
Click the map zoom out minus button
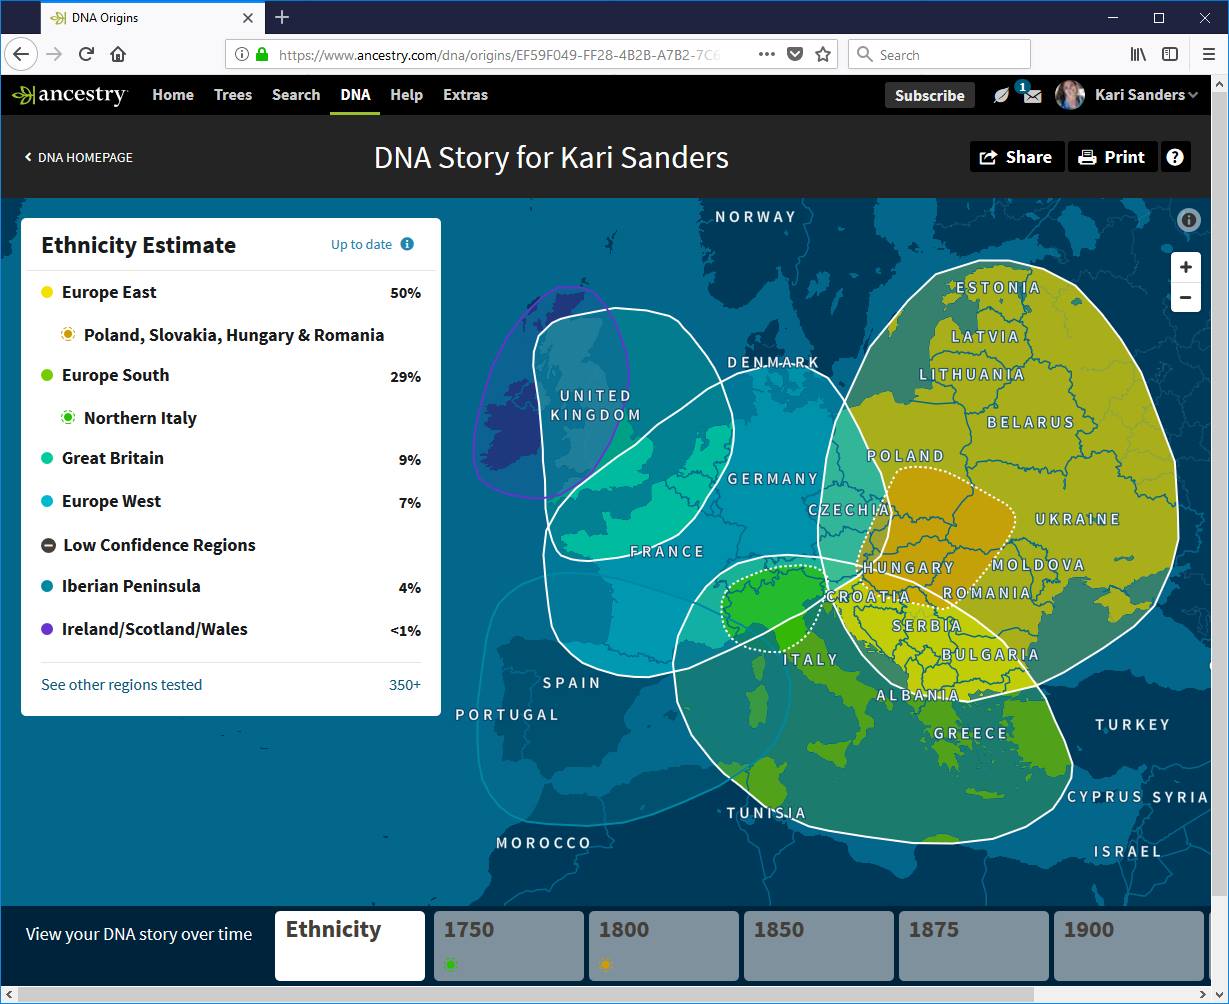coord(1185,297)
